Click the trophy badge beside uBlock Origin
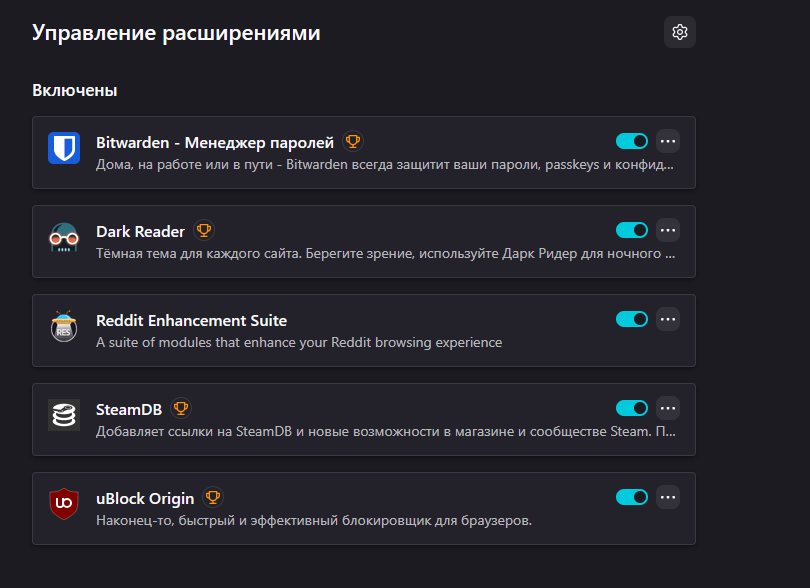This screenshot has height=588, width=810. tap(213, 497)
